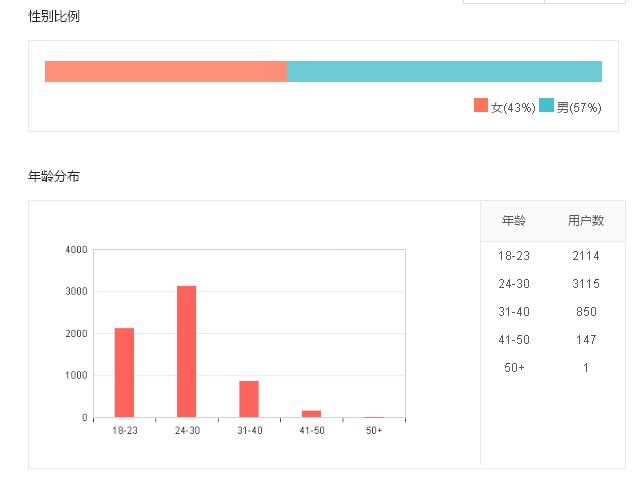Click the 女(43%) legend label
This screenshot has height=499, width=641.
tap(512, 107)
